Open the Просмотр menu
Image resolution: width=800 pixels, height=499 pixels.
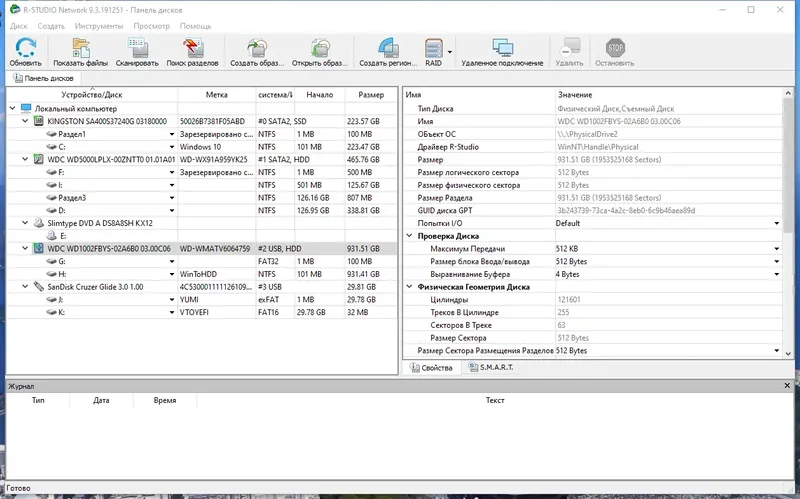click(x=152, y=26)
